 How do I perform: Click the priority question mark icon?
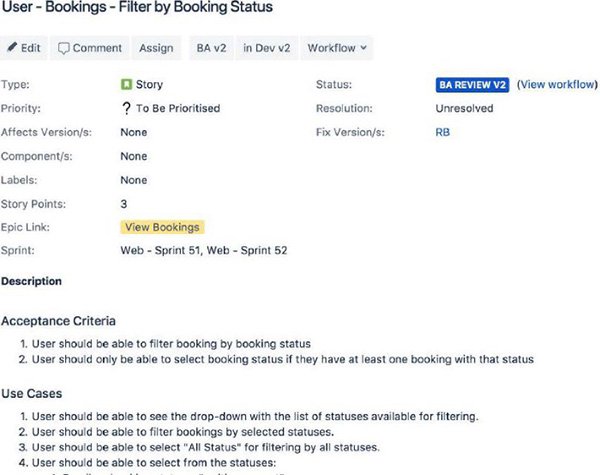(126, 108)
